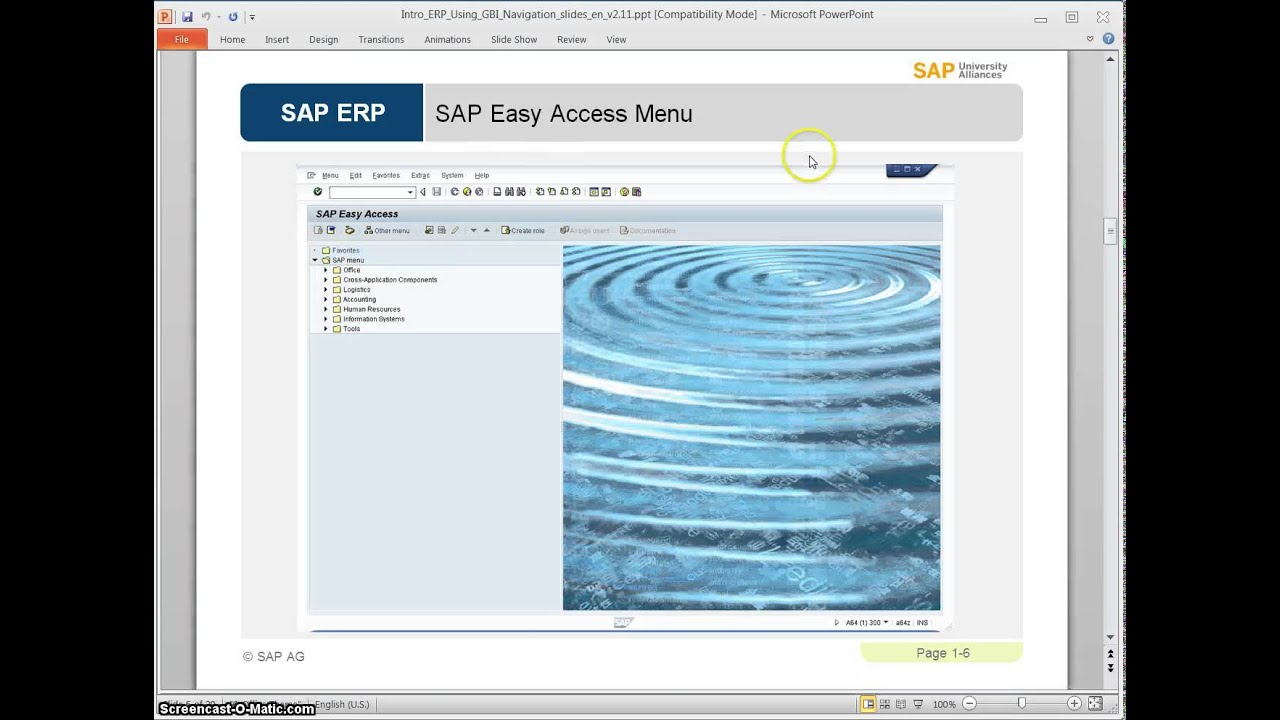The width and height of the screenshot is (1280, 720).
Task: Expand the Human Resources node arrow
Action: [x=325, y=309]
